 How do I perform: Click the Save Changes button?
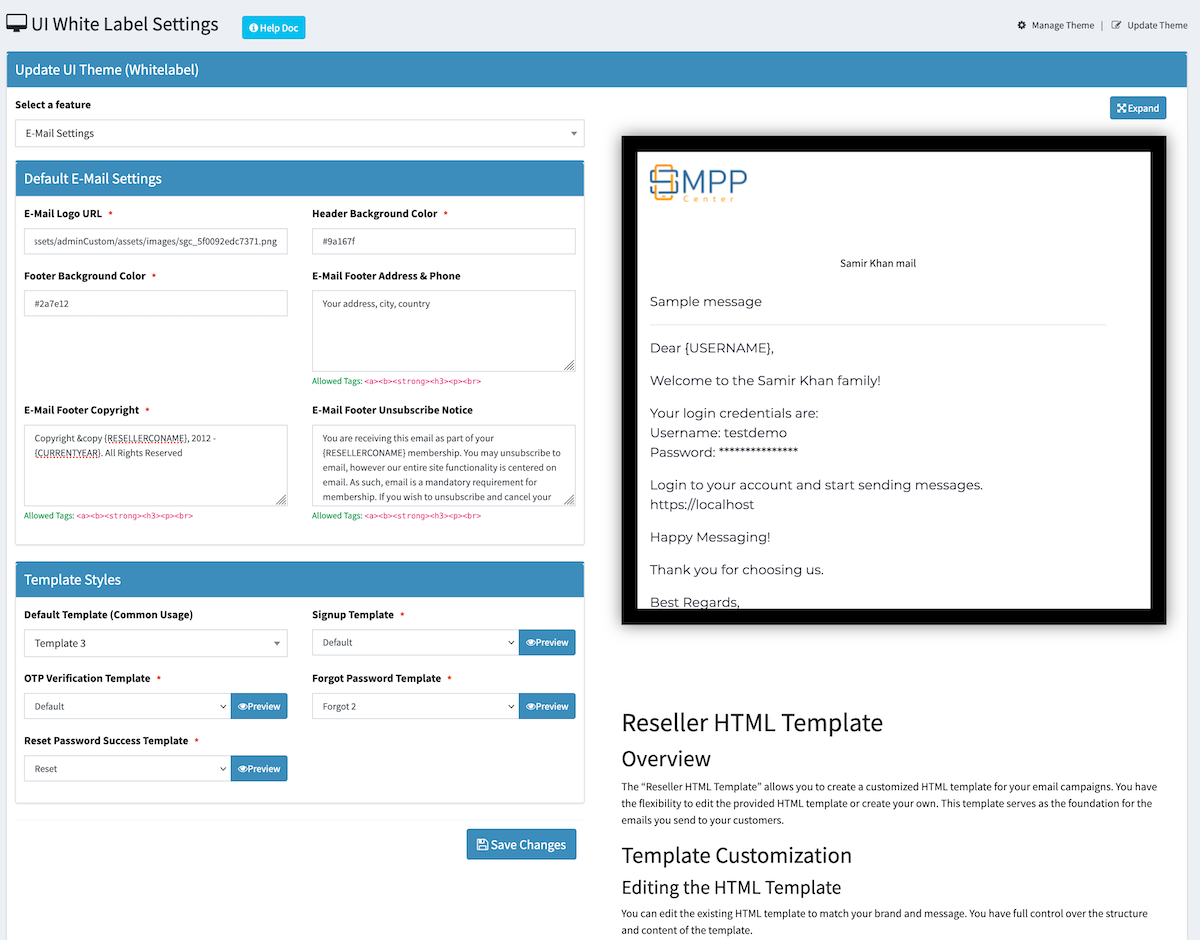(x=521, y=844)
